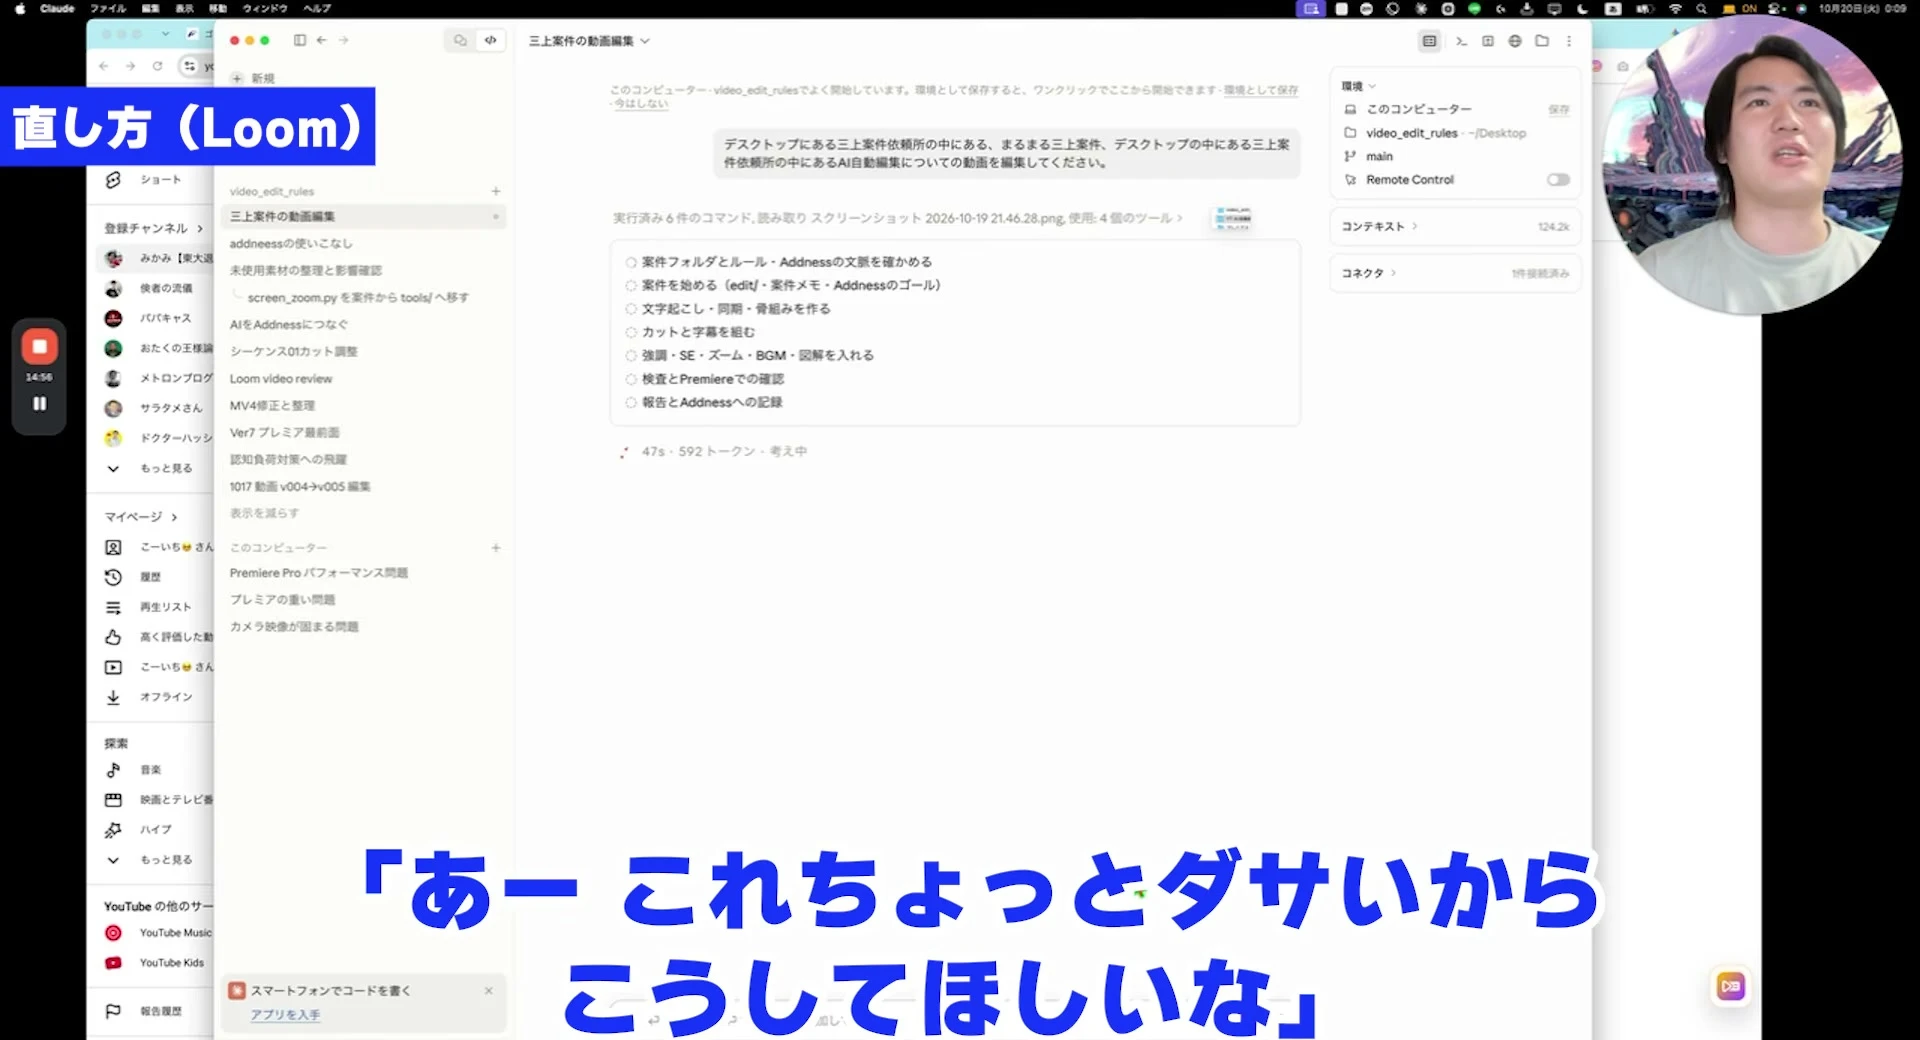
Task: Select the Loom video review session
Action: 281,379
